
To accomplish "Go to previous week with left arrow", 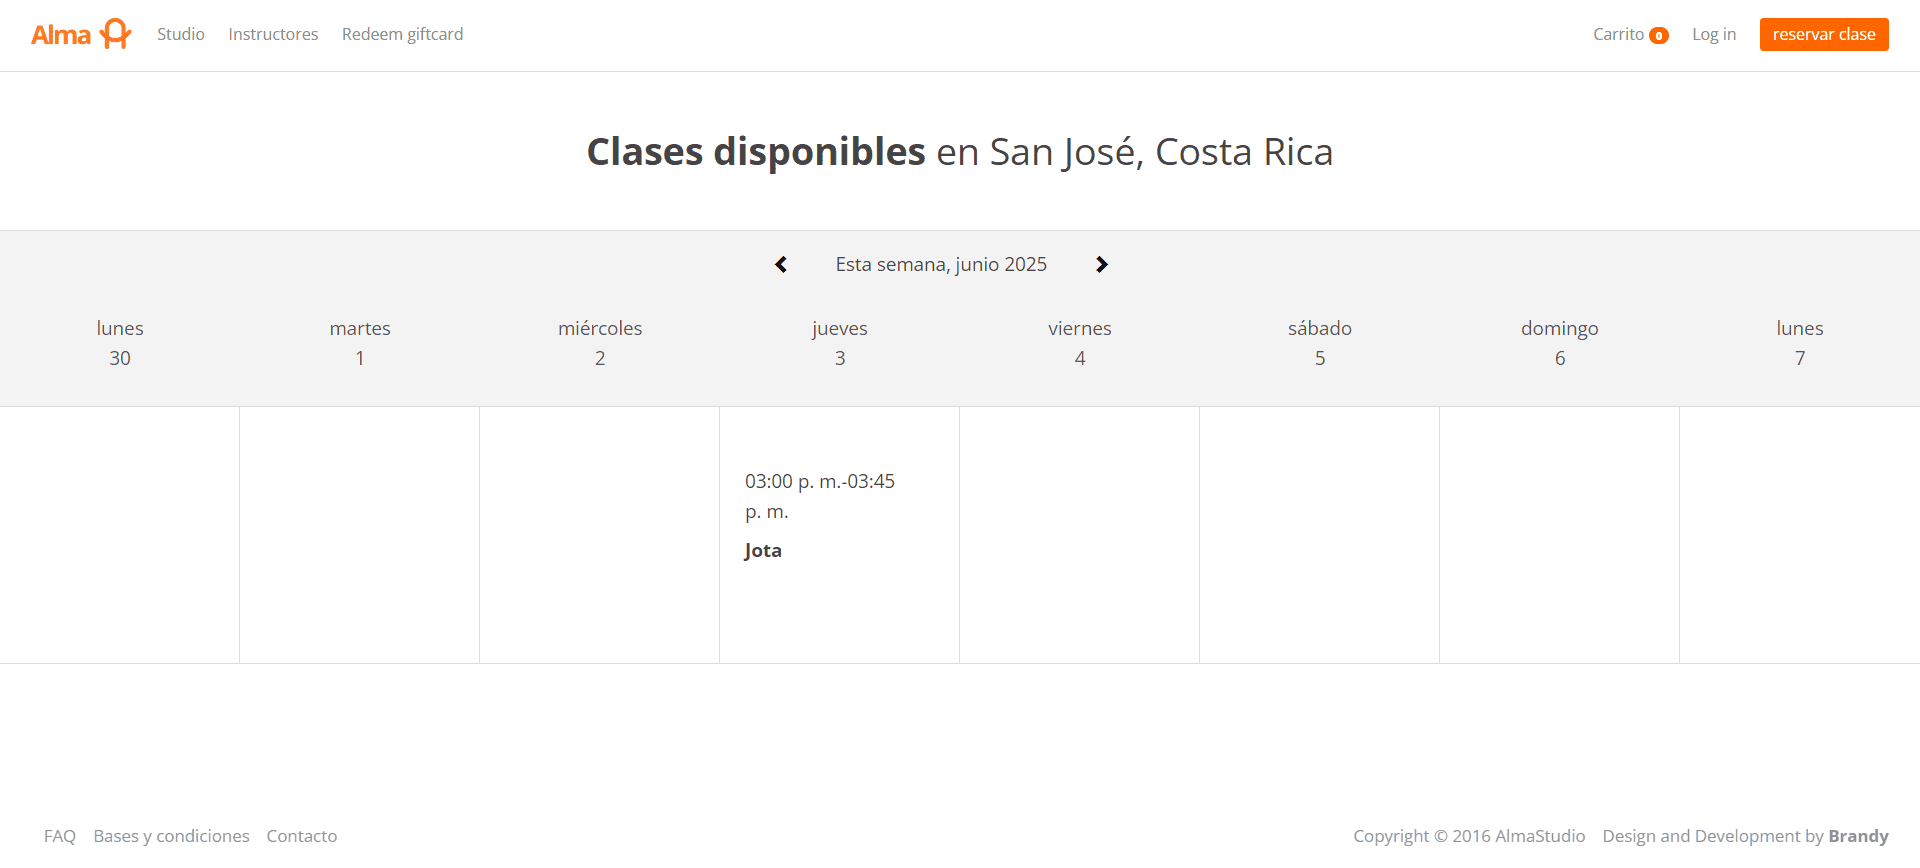I will (x=781, y=264).
